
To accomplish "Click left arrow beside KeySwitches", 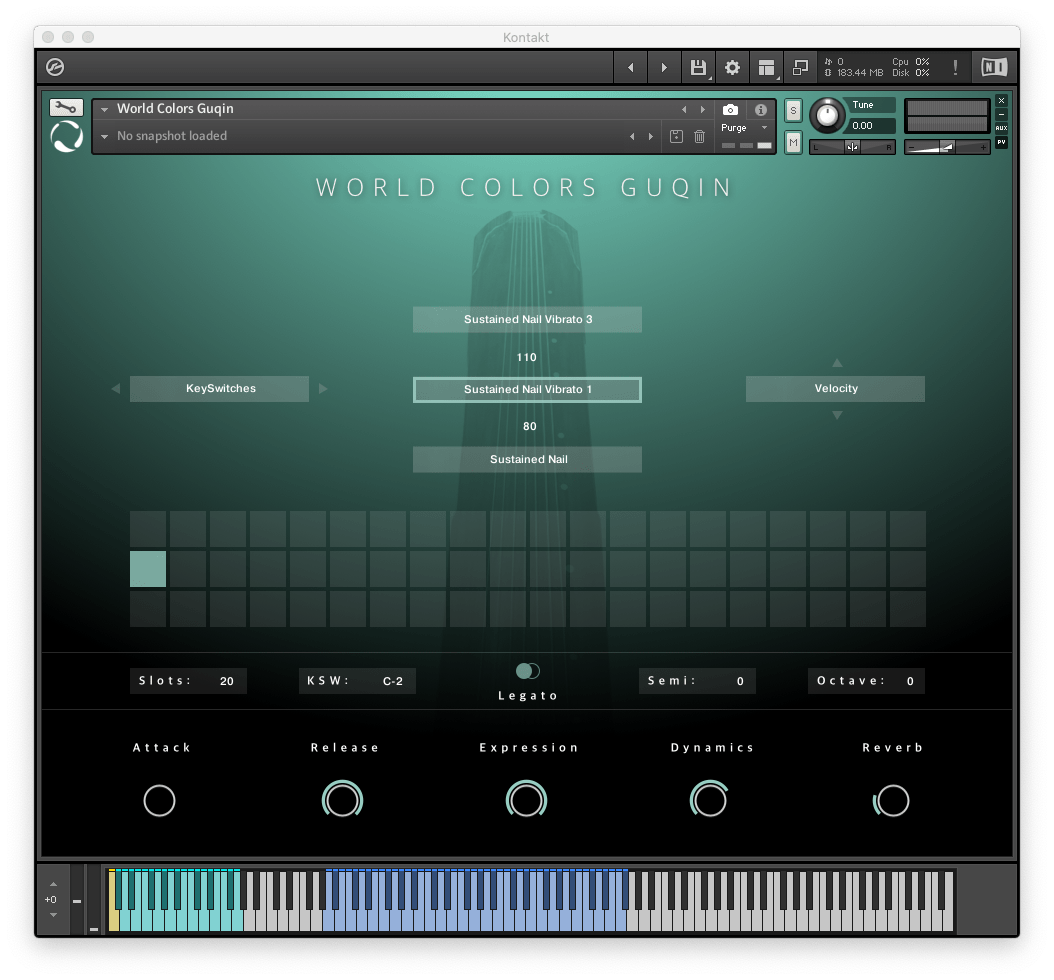I will click(116, 389).
